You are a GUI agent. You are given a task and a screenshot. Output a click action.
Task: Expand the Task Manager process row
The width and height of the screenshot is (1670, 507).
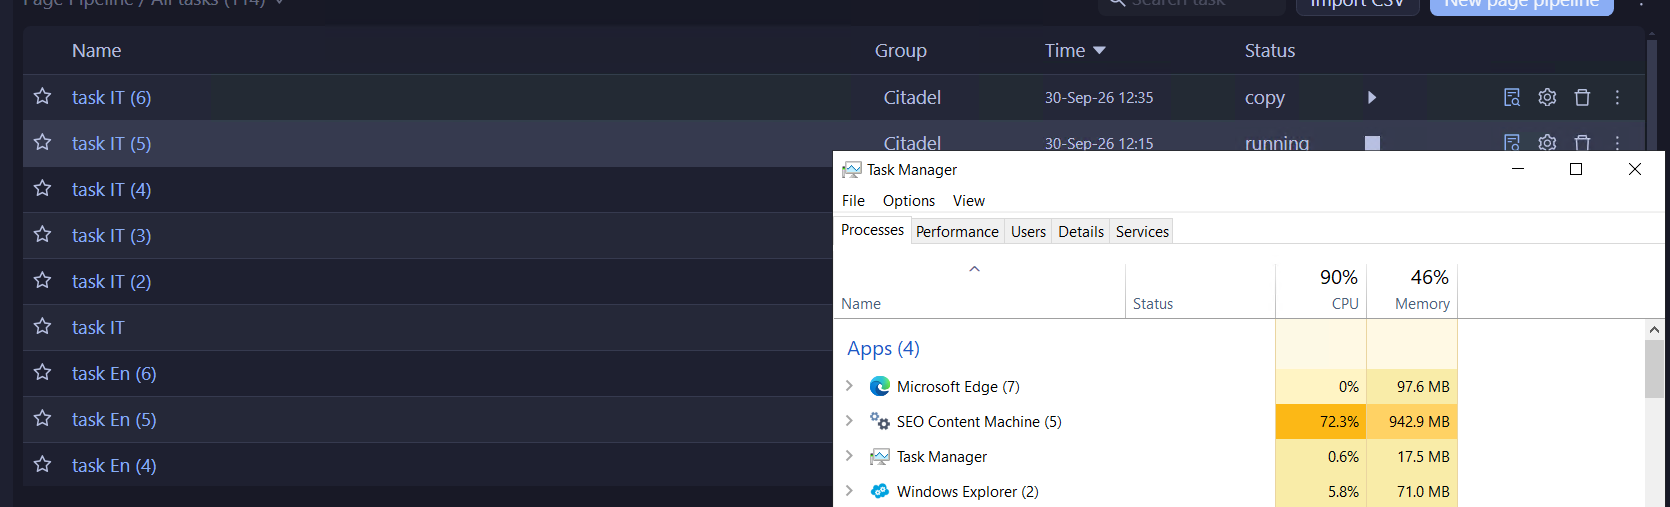(x=849, y=456)
